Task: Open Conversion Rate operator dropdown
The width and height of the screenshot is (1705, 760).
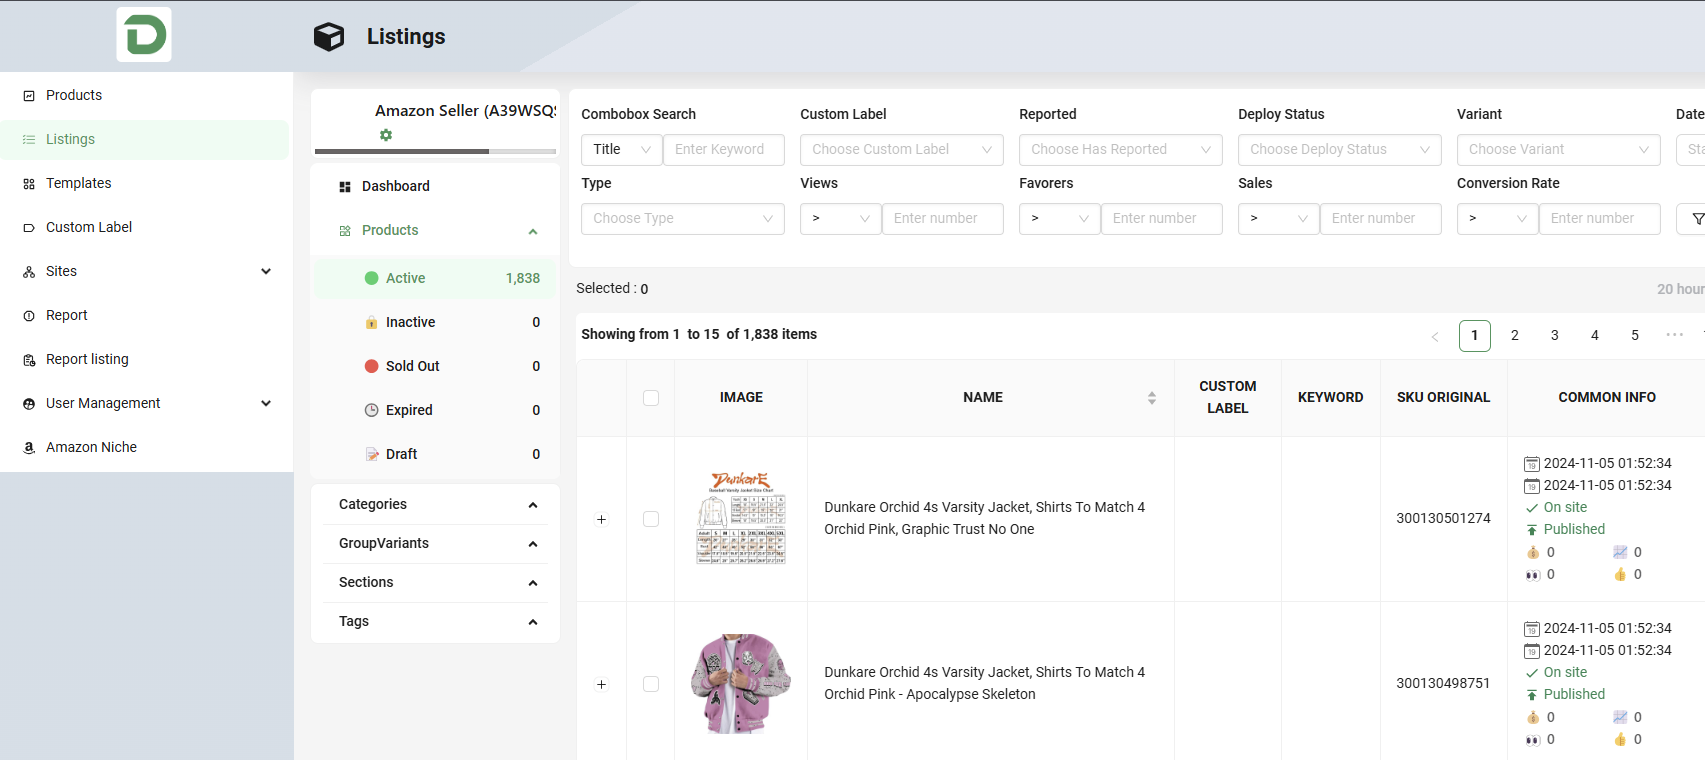Action: (x=1498, y=219)
